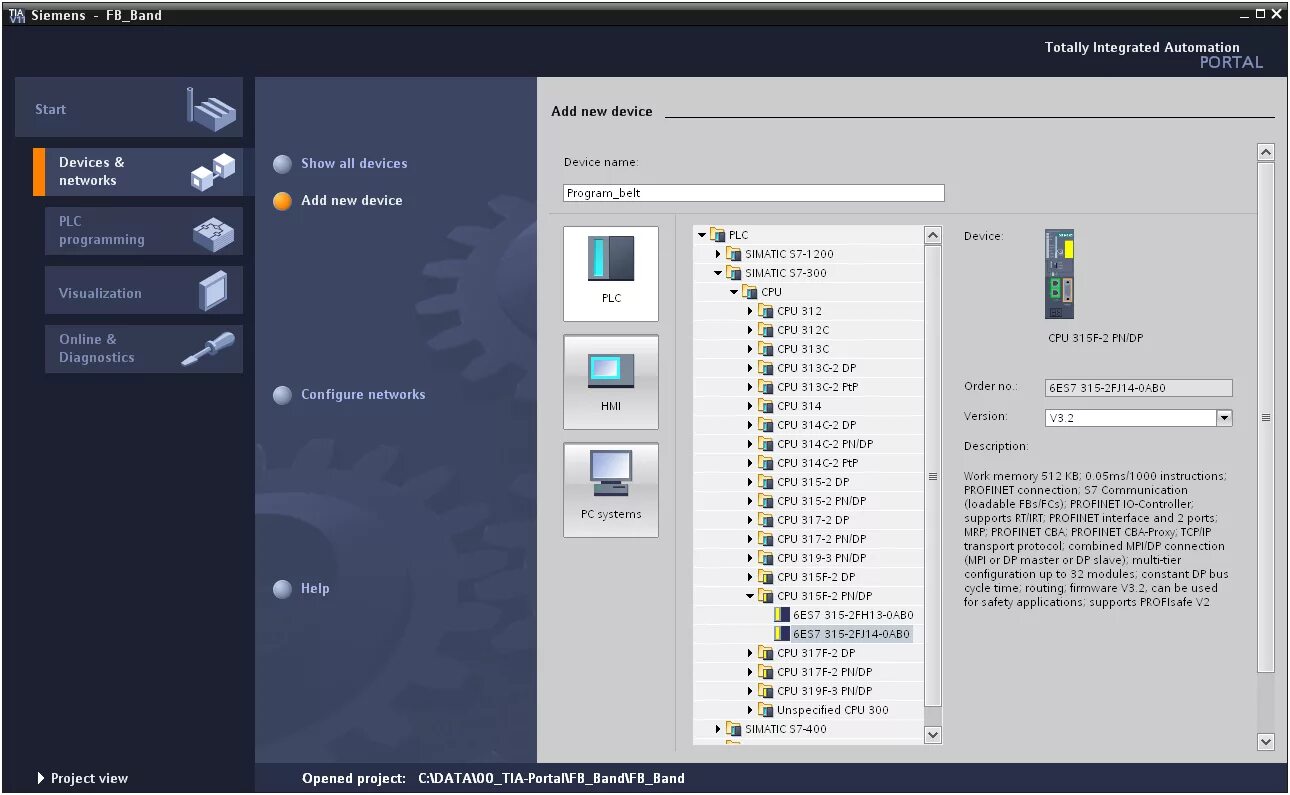Screen dimensions: 1290x795
Task: Expand the Project view arrow
Action: click(41, 778)
